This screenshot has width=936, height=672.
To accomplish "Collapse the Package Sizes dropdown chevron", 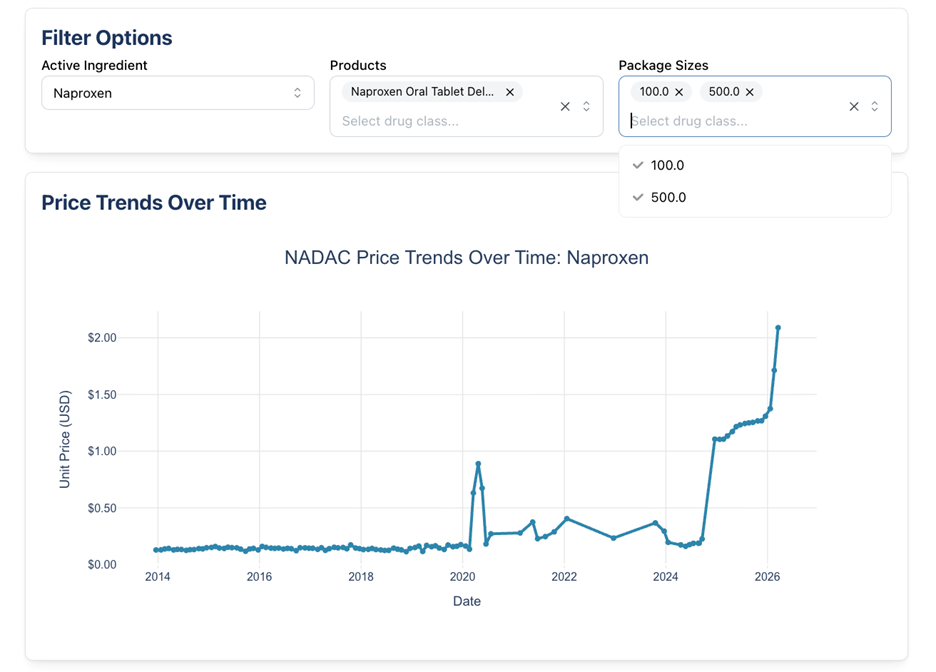I will (x=875, y=106).
